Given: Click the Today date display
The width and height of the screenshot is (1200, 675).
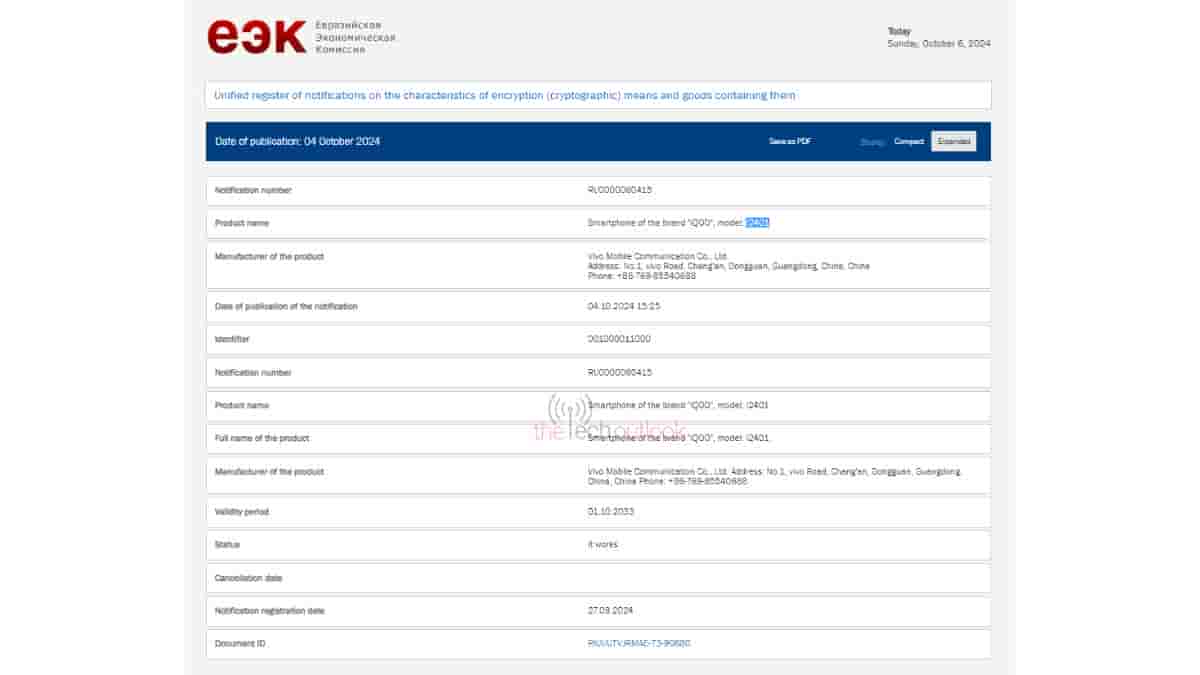Looking at the screenshot, I should coord(940,37).
